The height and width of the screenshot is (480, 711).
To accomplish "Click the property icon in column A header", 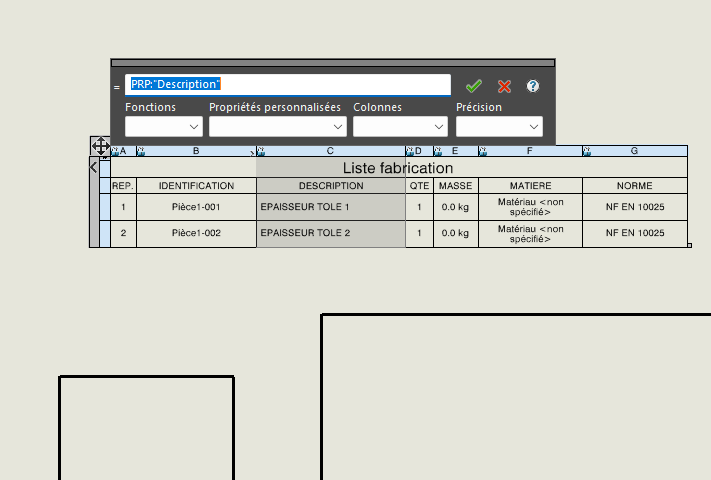I will 114,151.
